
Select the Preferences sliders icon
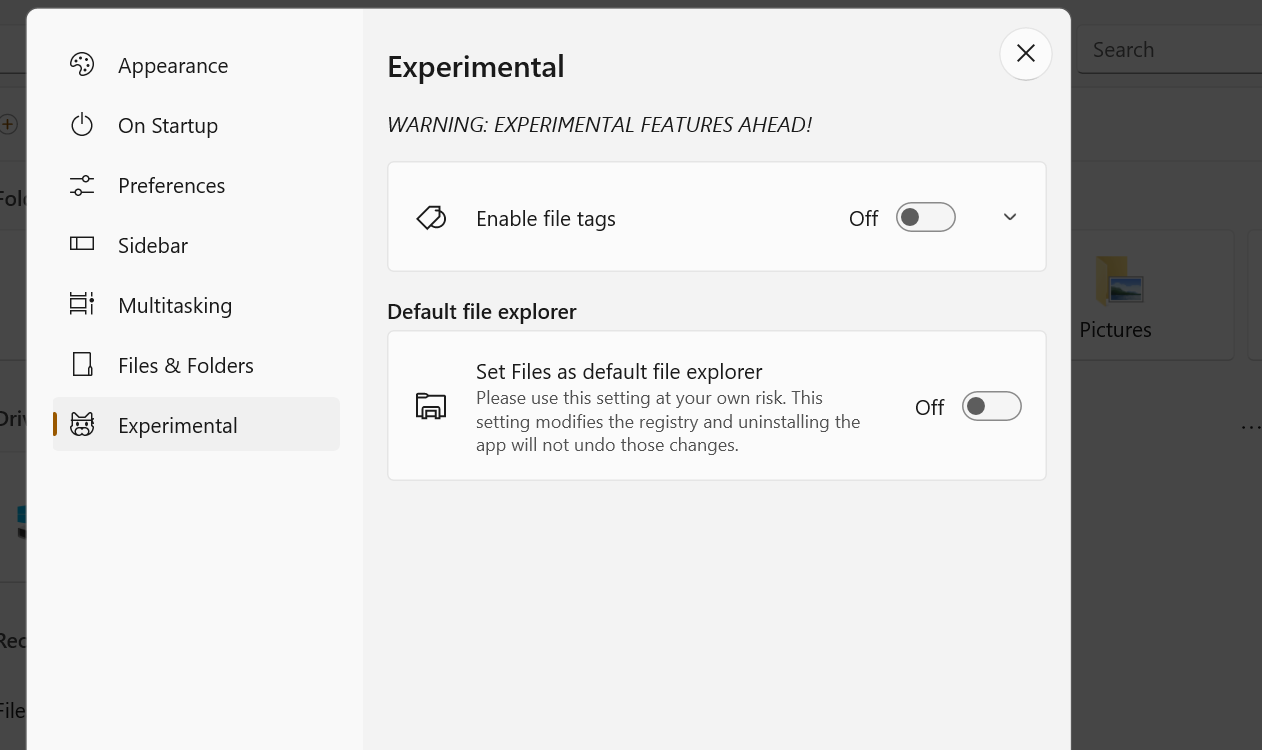tap(82, 184)
